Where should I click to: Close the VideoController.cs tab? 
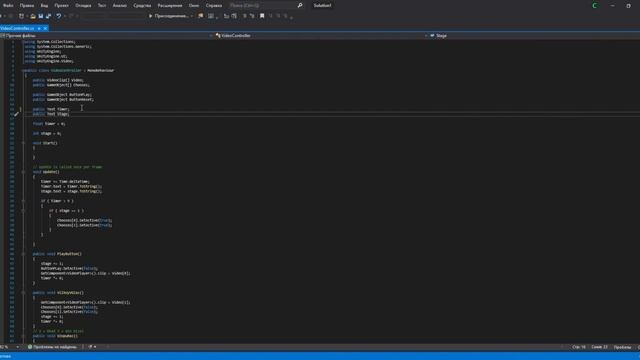[45, 28]
